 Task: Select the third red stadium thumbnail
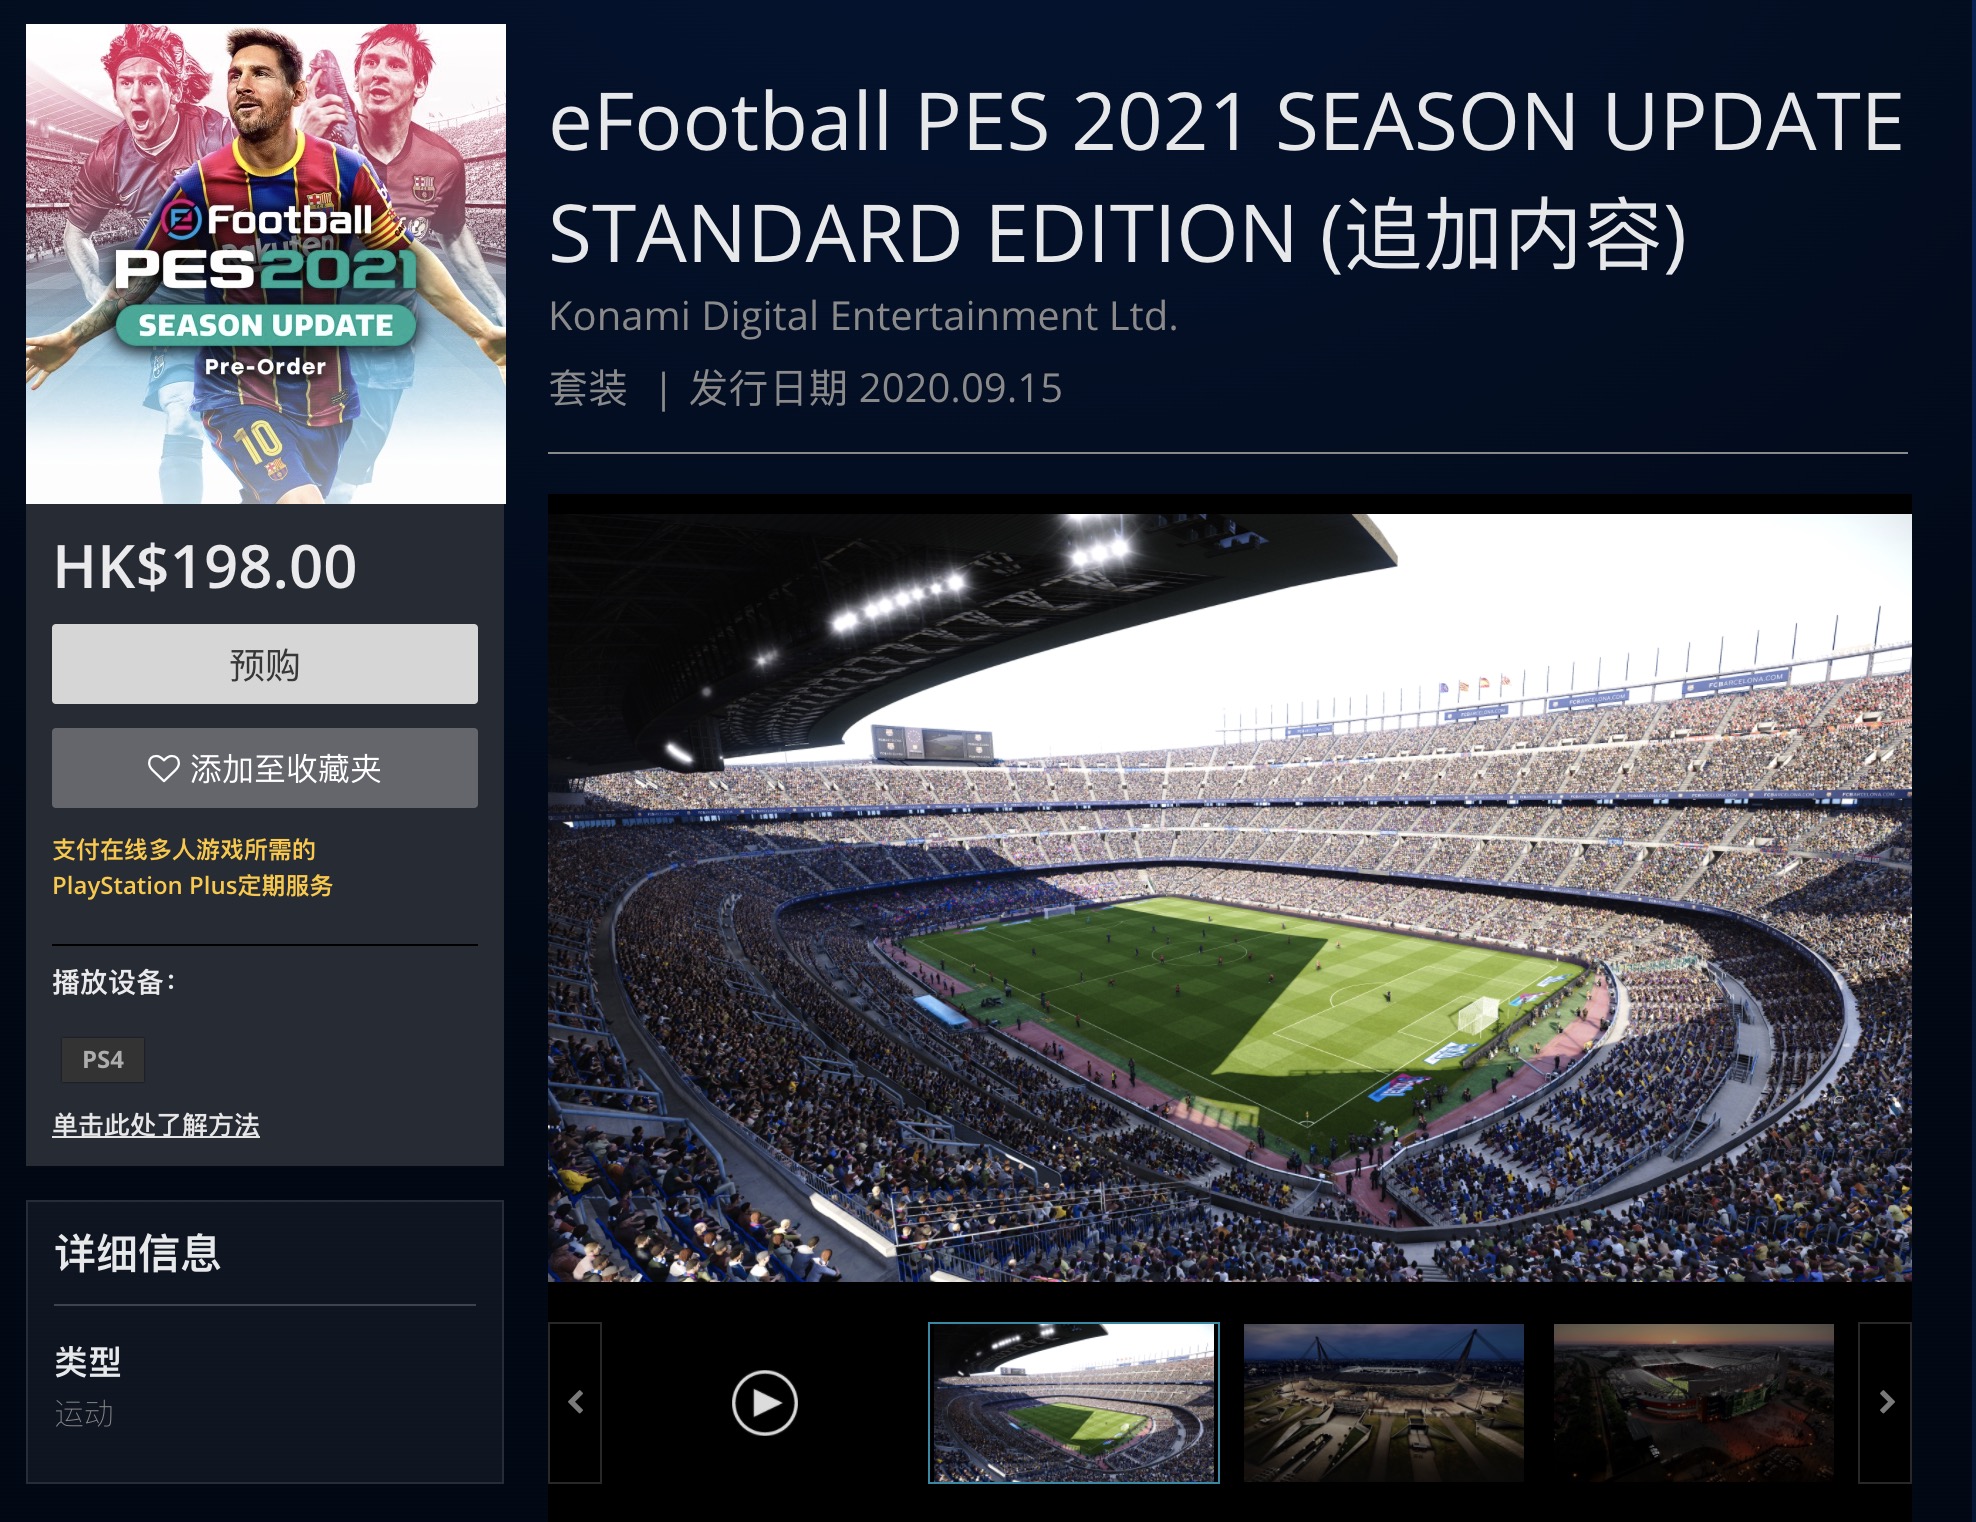pyautogui.click(x=1694, y=1402)
